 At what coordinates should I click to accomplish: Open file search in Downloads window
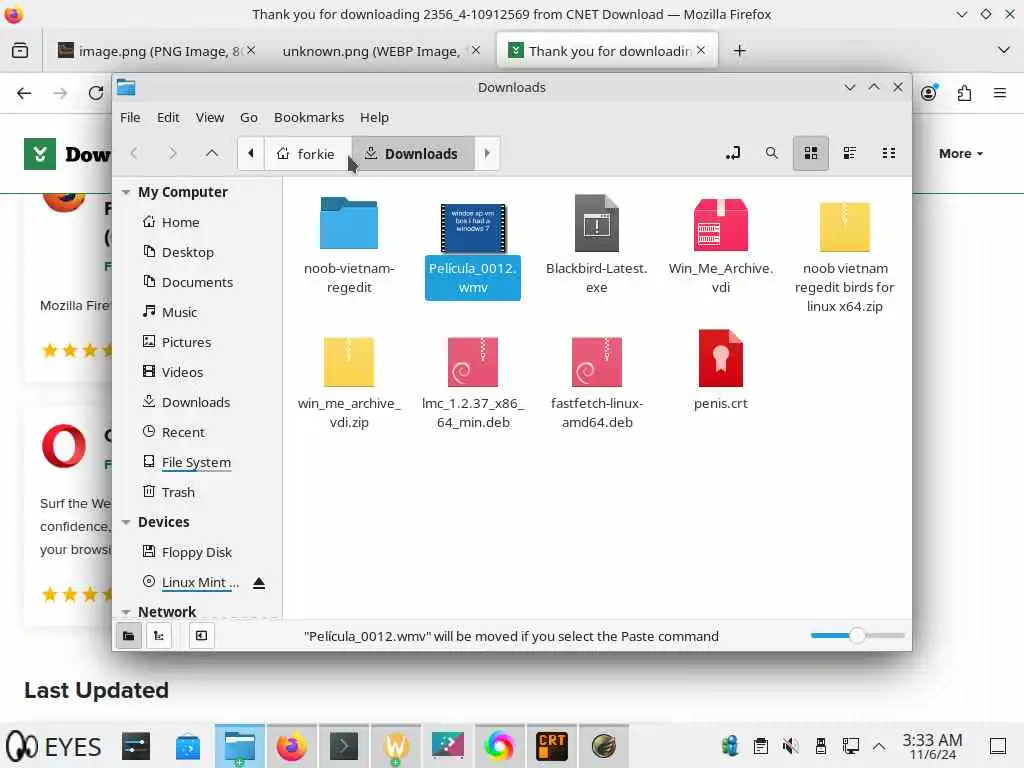(771, 153)
